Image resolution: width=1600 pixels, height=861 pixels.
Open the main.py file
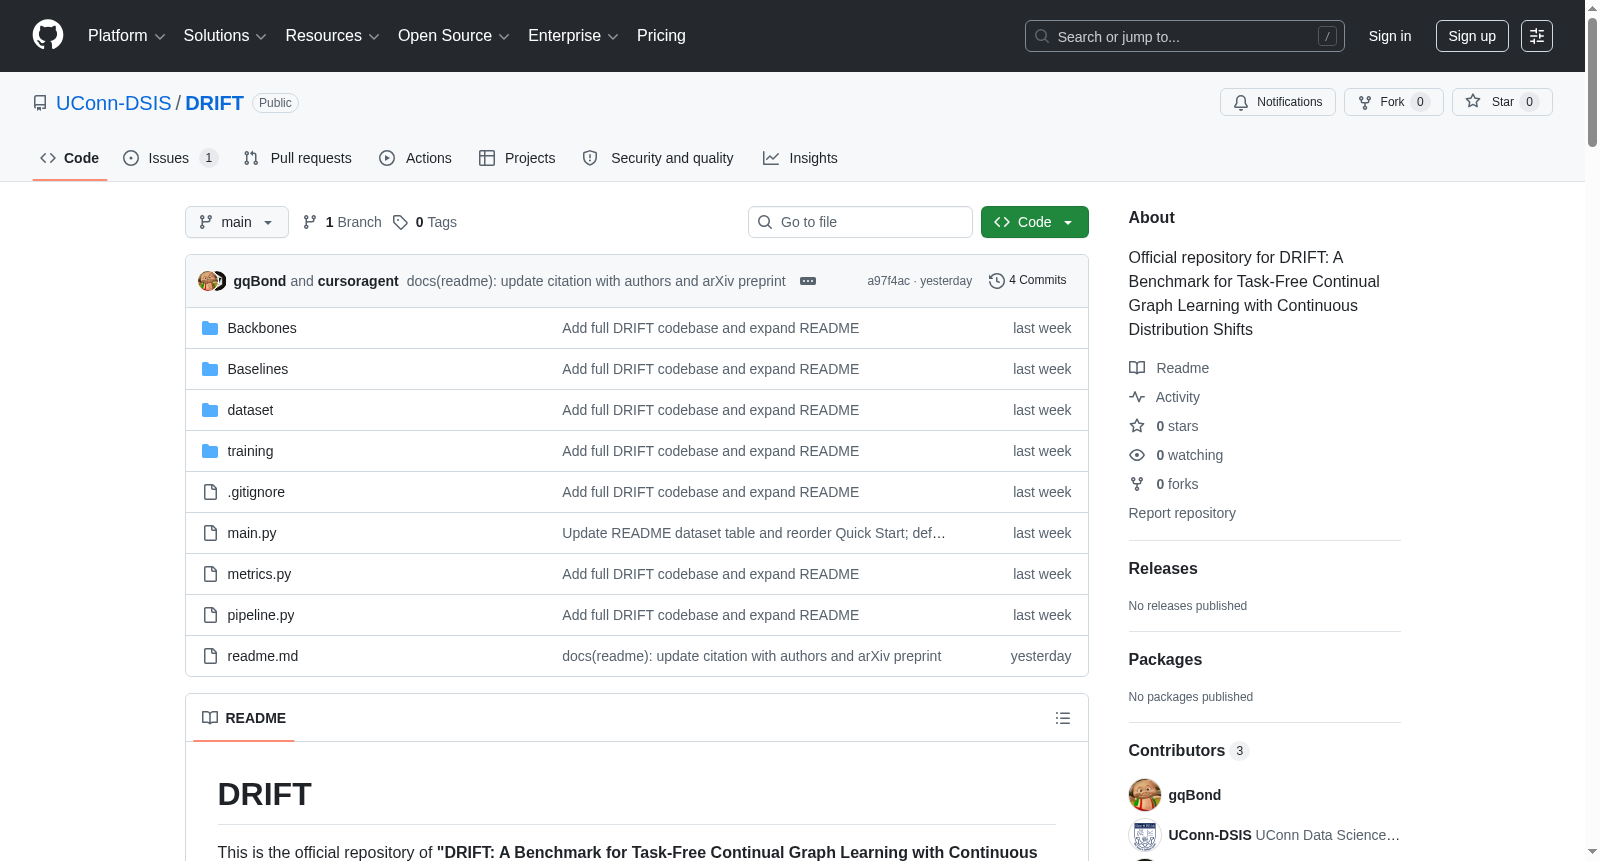coord(252,533)
